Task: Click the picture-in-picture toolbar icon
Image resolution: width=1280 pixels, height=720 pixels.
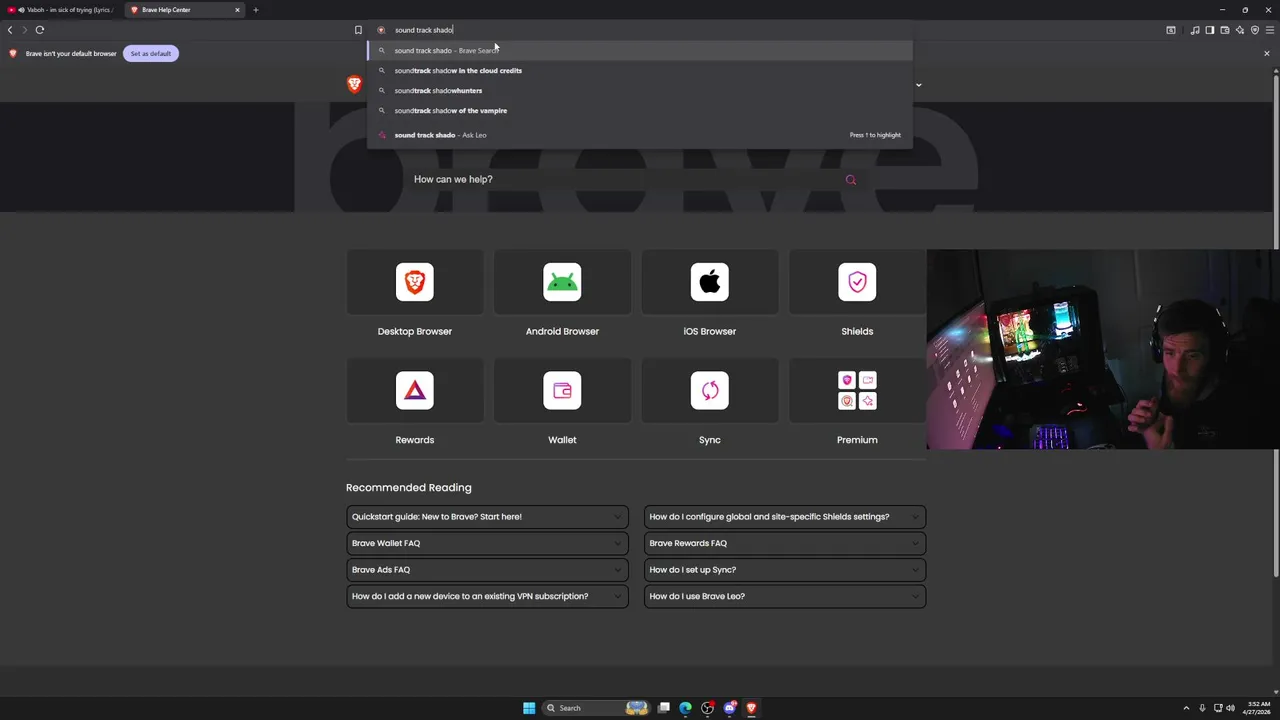Action: pyautogui.click(x=1171, y=30)
